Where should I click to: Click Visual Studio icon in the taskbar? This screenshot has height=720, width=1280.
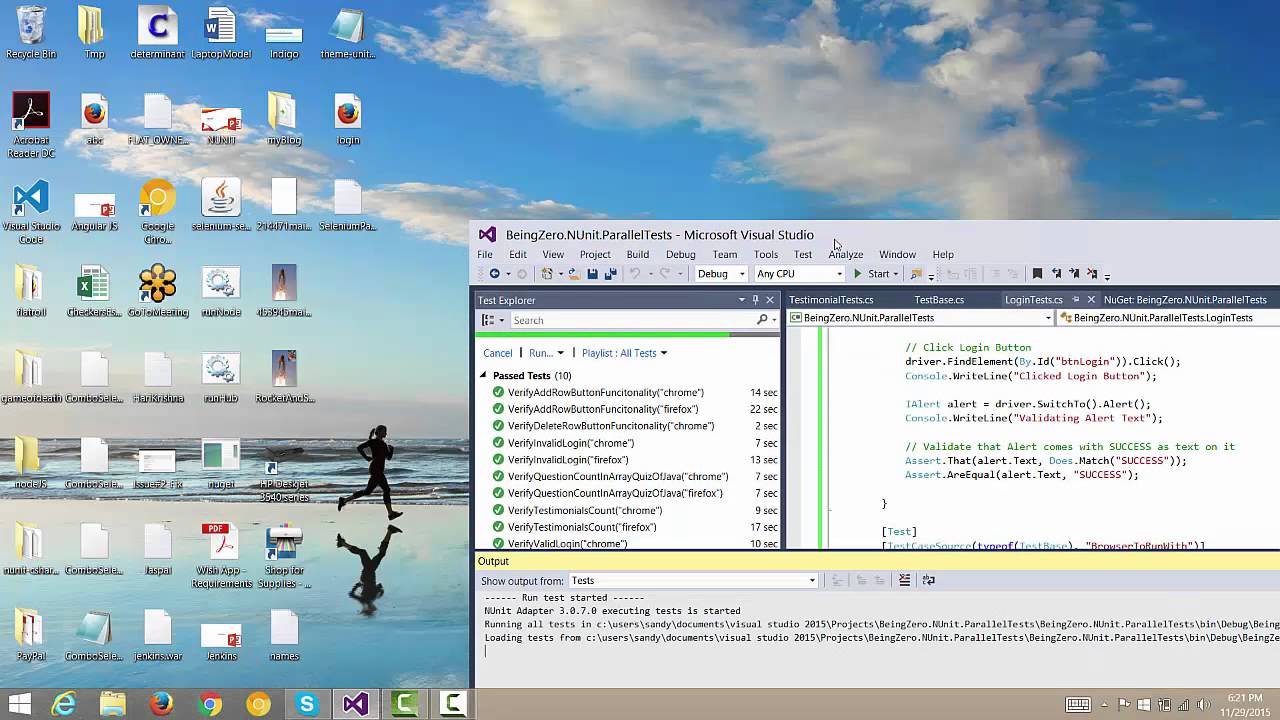coord(355,704)
